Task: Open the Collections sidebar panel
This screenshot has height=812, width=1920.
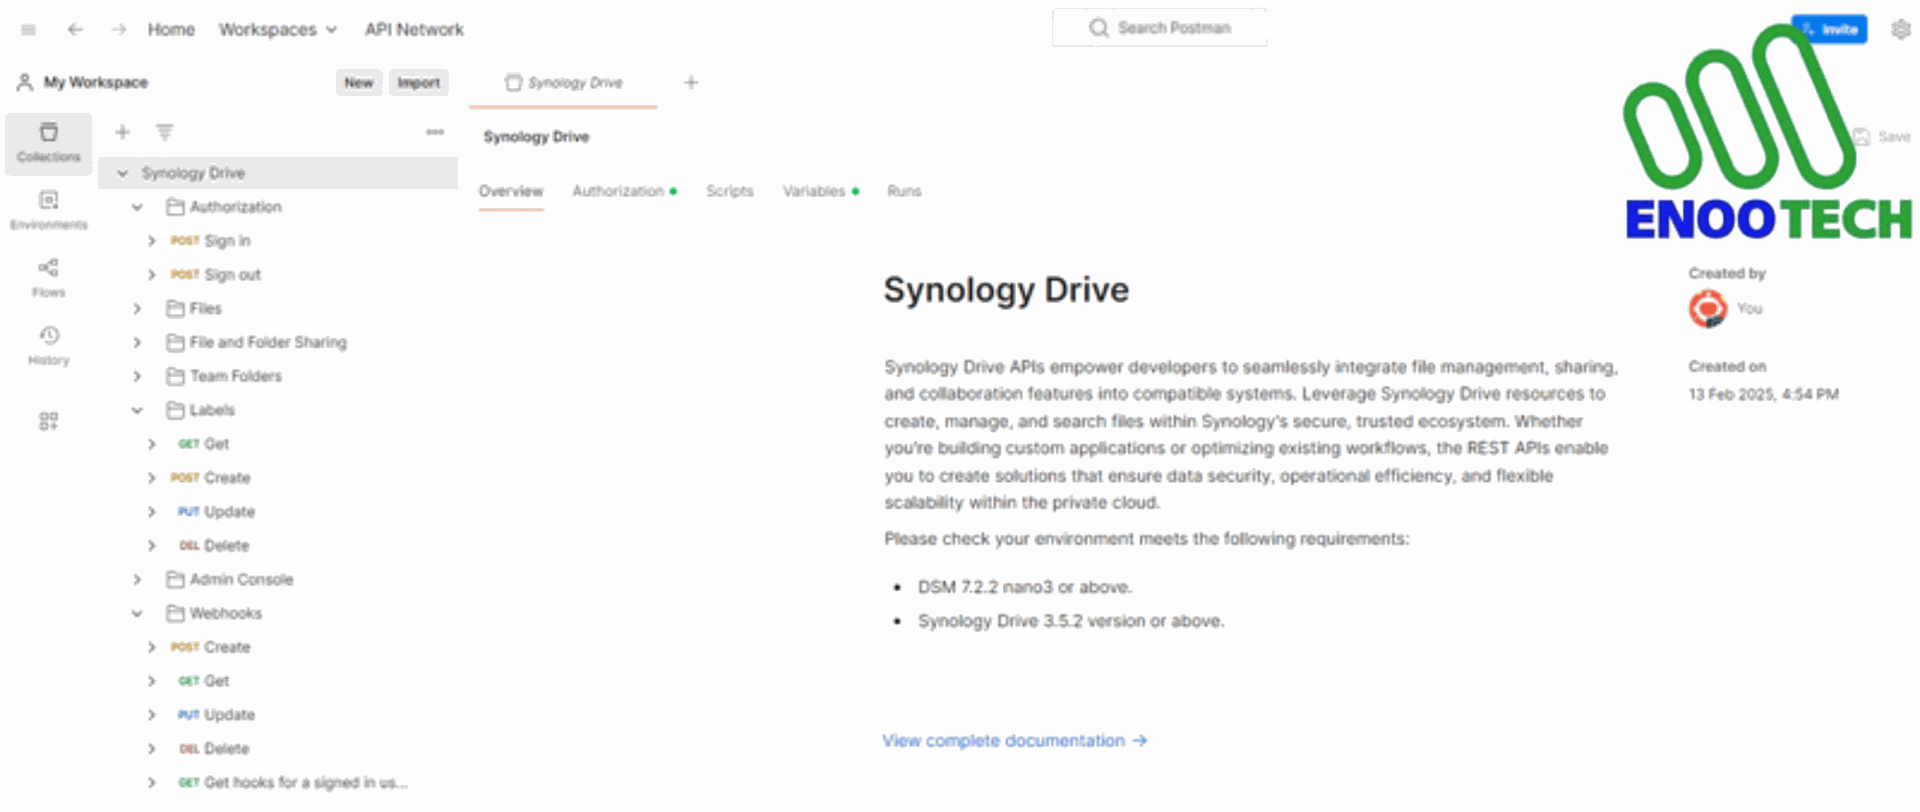Action: pyautogui.click(x=48, y=143)
